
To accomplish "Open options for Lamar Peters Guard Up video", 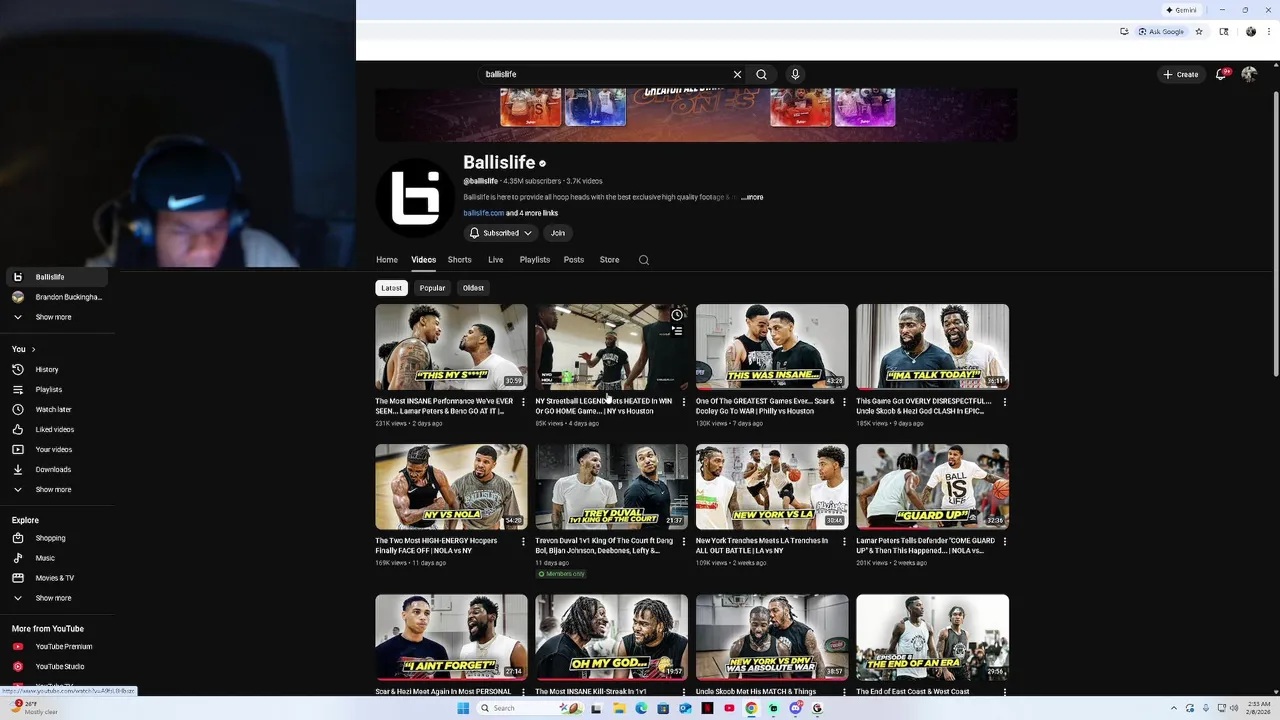I will pyautogui.click(x=1004, y=542).
